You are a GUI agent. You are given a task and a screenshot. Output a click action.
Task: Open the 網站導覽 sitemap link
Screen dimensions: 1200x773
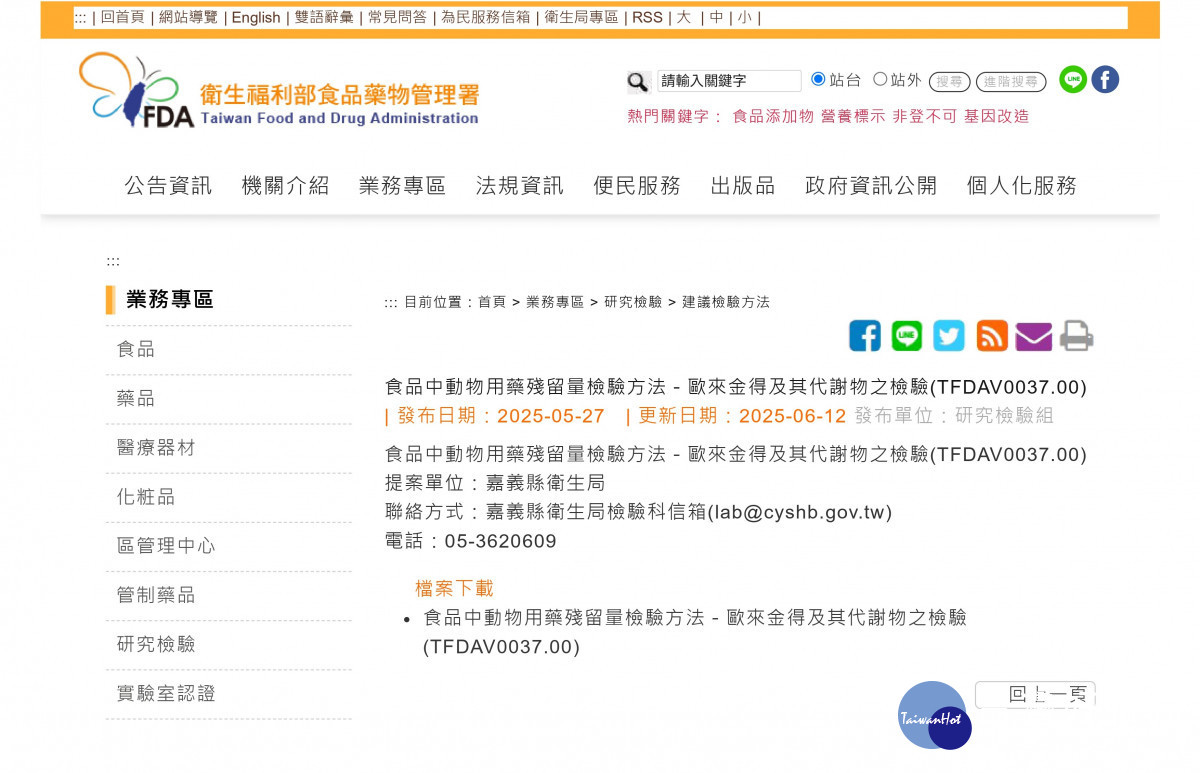pyautogui.click(x=188, y=17)
